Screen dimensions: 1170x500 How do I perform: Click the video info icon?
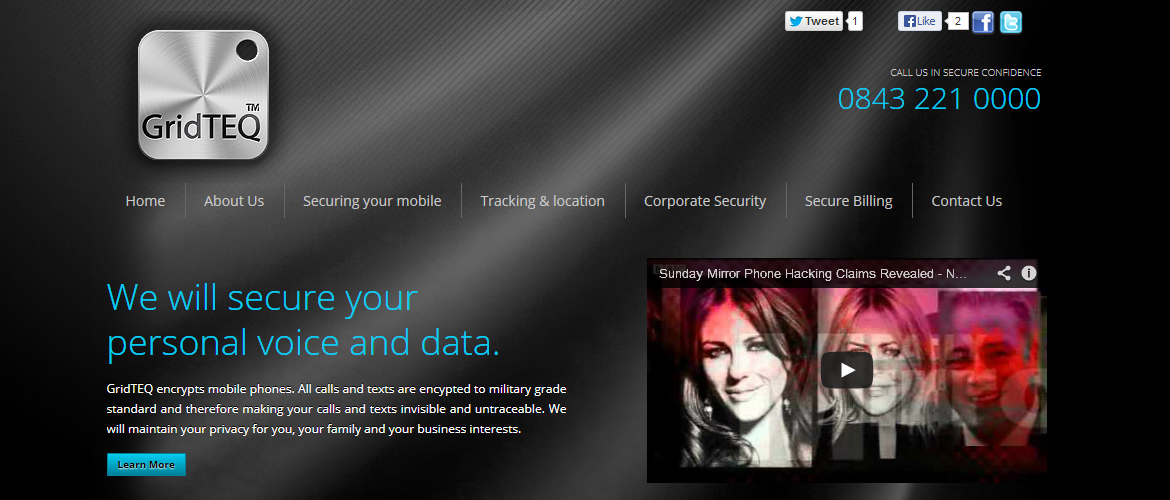pyautogui.click(x=1029, y=273)
